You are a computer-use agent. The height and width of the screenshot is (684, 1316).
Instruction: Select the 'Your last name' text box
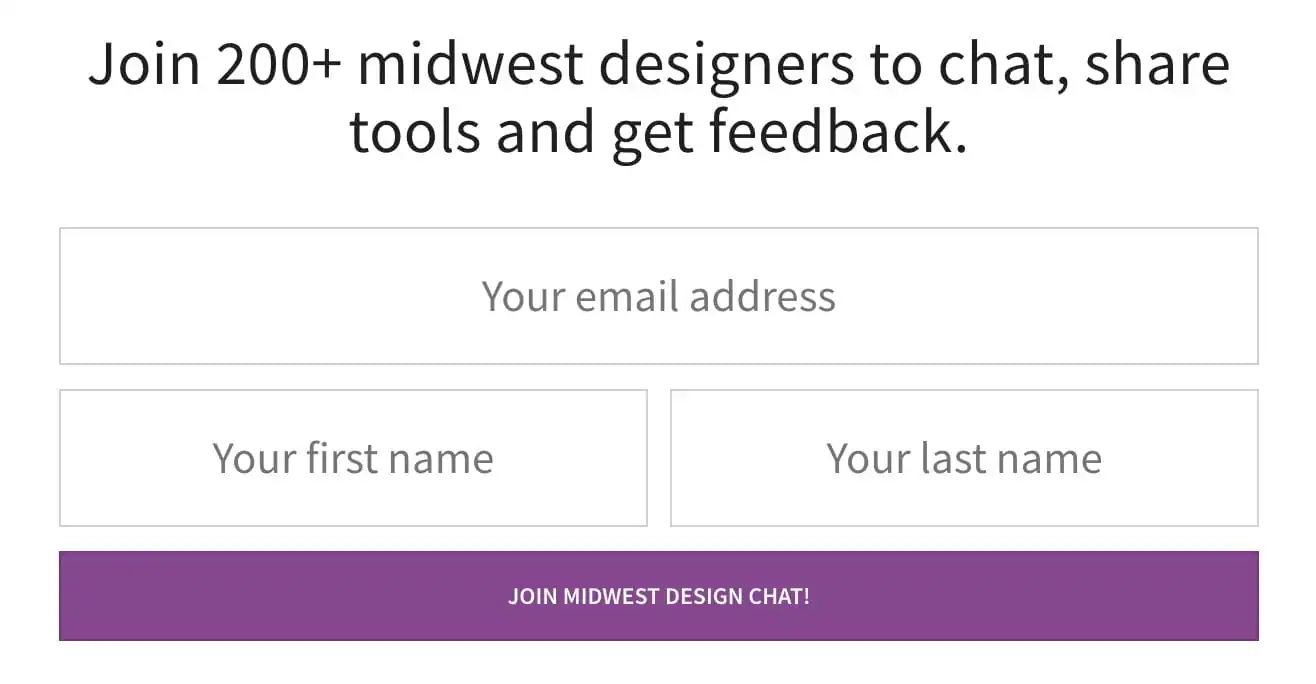pyautogui.click(x=964, y=458)
